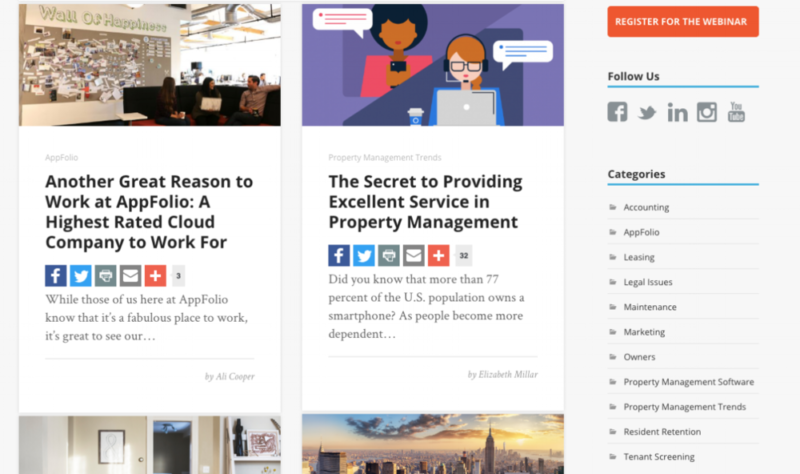The height and width of the screenshot is (474, 800).
Task: Click the Wall of Happiness article image
Action: click(x=149, y=65)
